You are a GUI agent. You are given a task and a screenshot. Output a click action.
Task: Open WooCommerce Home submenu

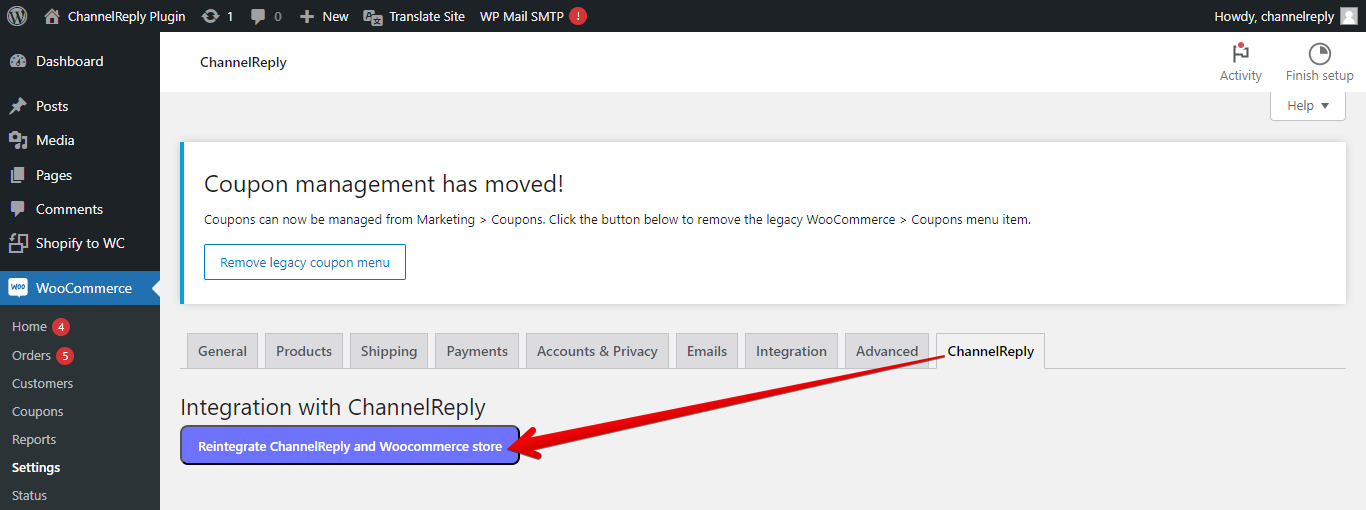click(x=29, y=327)
